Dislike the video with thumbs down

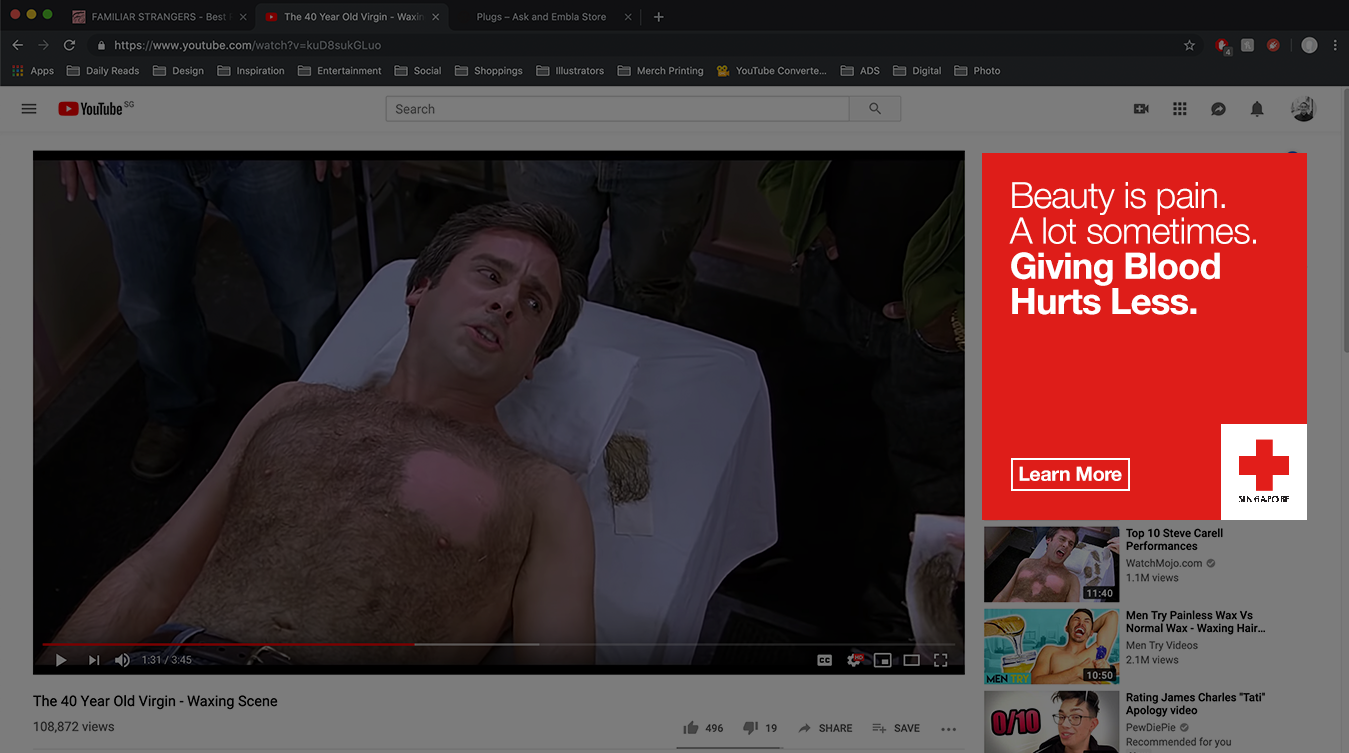[x=760, y=728]
